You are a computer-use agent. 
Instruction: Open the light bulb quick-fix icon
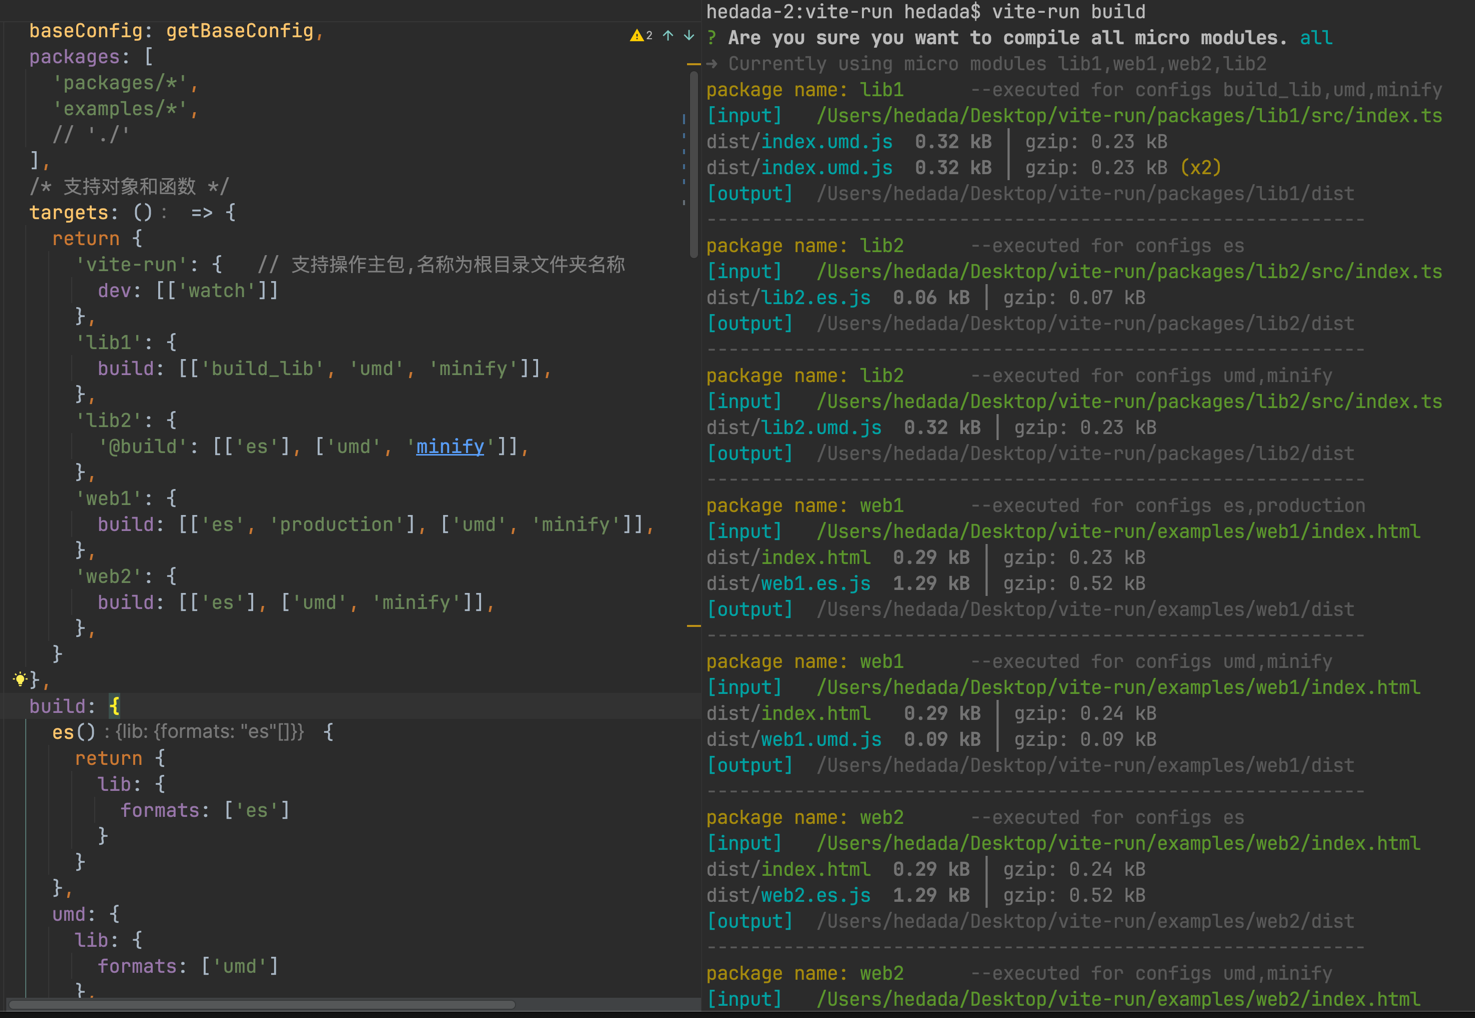tap(20, 679)
